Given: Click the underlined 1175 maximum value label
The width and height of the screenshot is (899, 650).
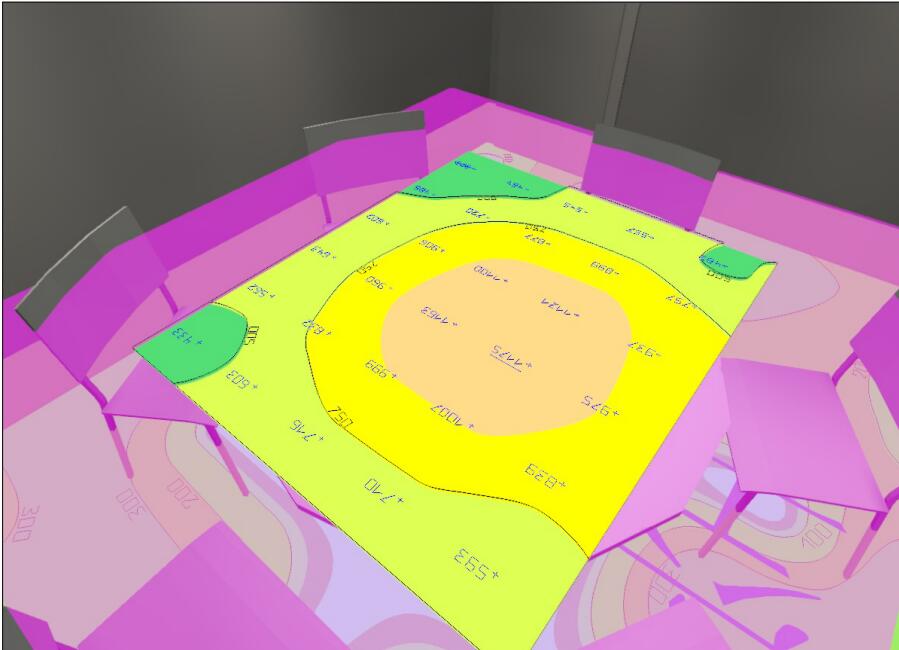Looking at the screenshot, I should [x=510, y=356].
